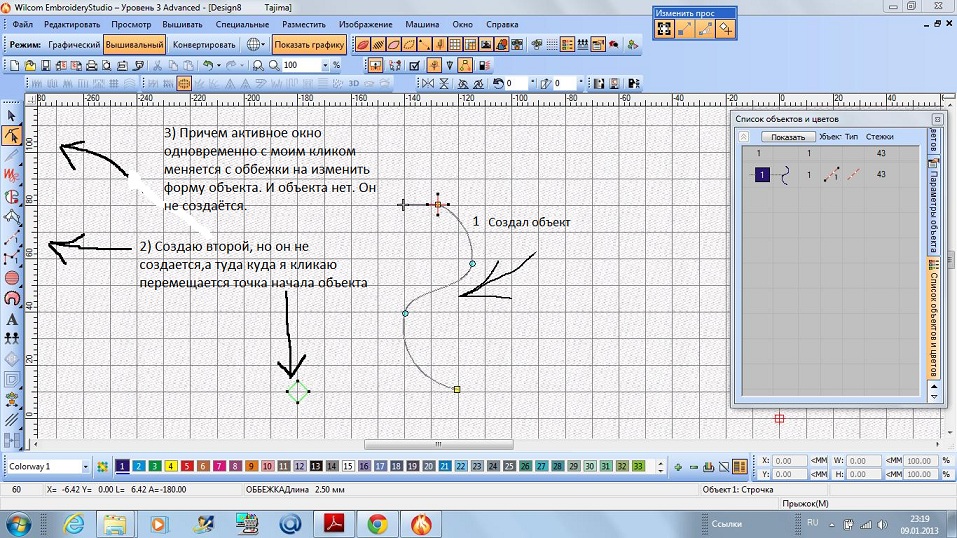Step the color palette scroll arrows
Screen dimensions: 957x538
coord(660,467)
